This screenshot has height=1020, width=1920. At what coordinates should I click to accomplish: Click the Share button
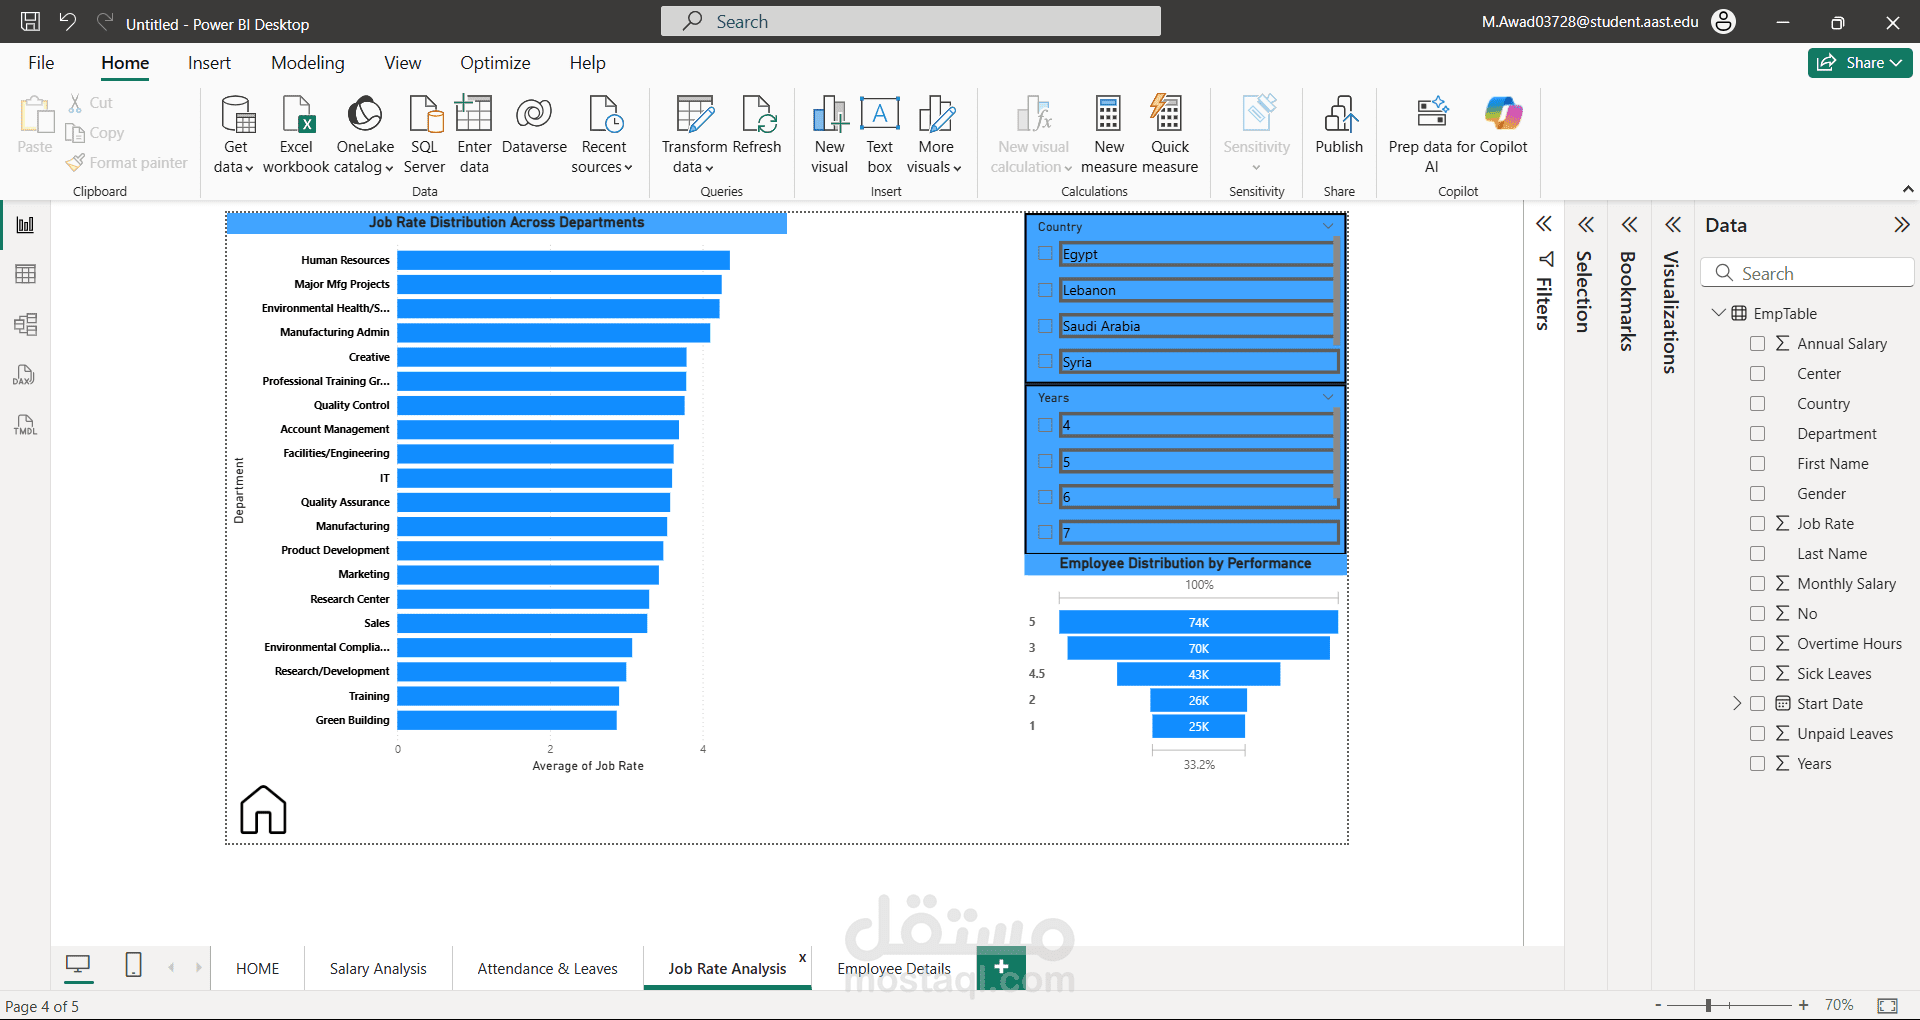(1859, 63)
